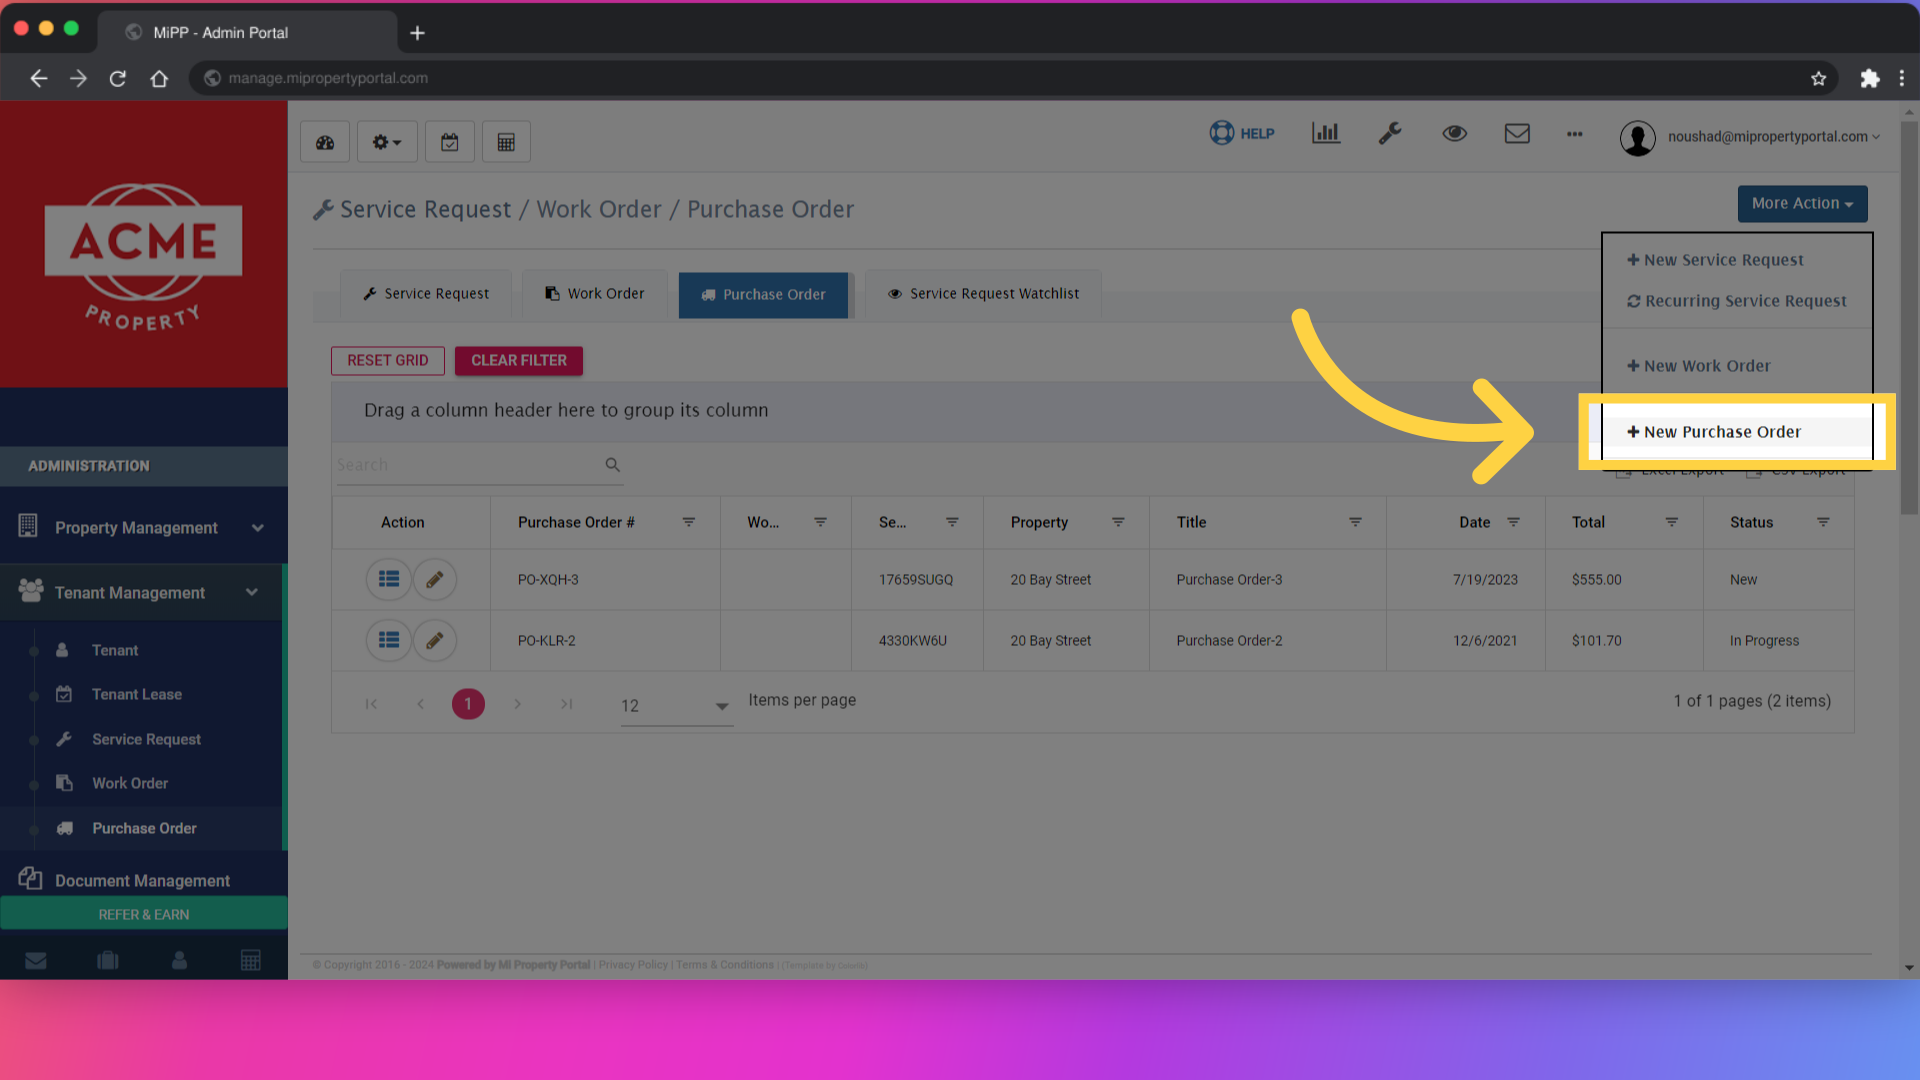Select Recurring Service Request menu item
The width and height of the screenshot is (1920, 1080).
click(1736, 301)
